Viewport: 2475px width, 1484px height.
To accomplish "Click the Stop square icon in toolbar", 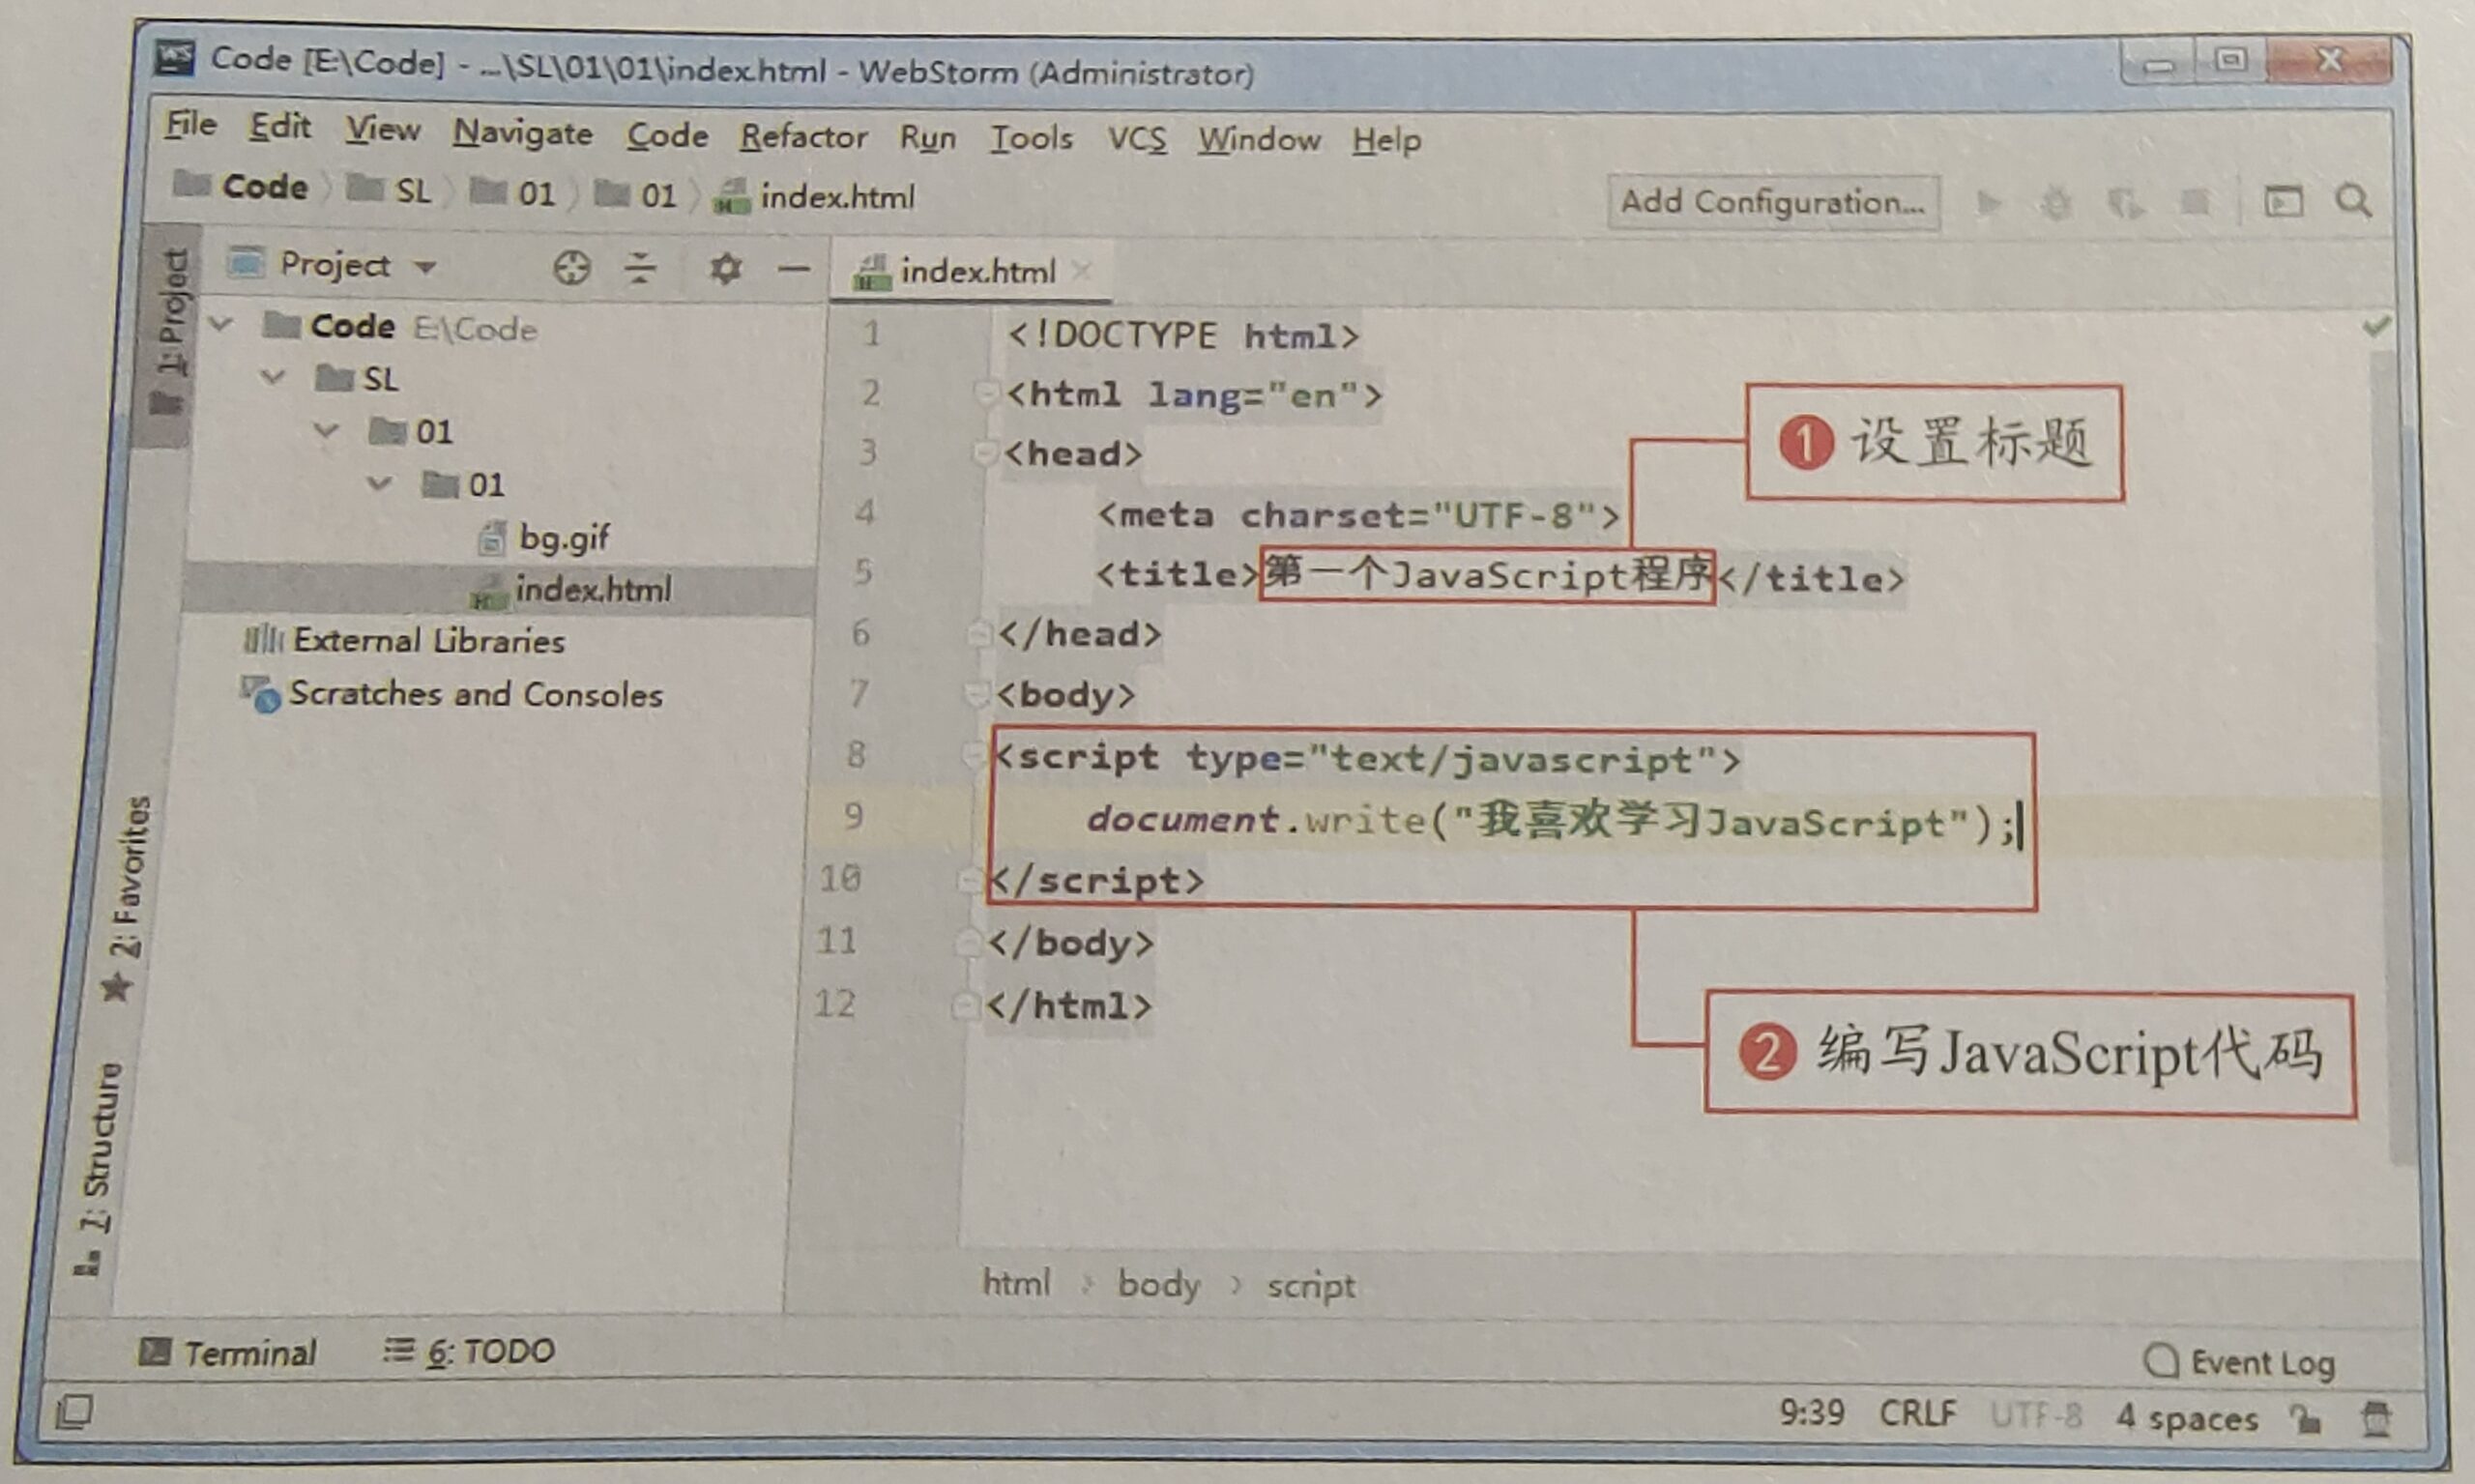I will pyautogui.click(x=2194, y=204).
